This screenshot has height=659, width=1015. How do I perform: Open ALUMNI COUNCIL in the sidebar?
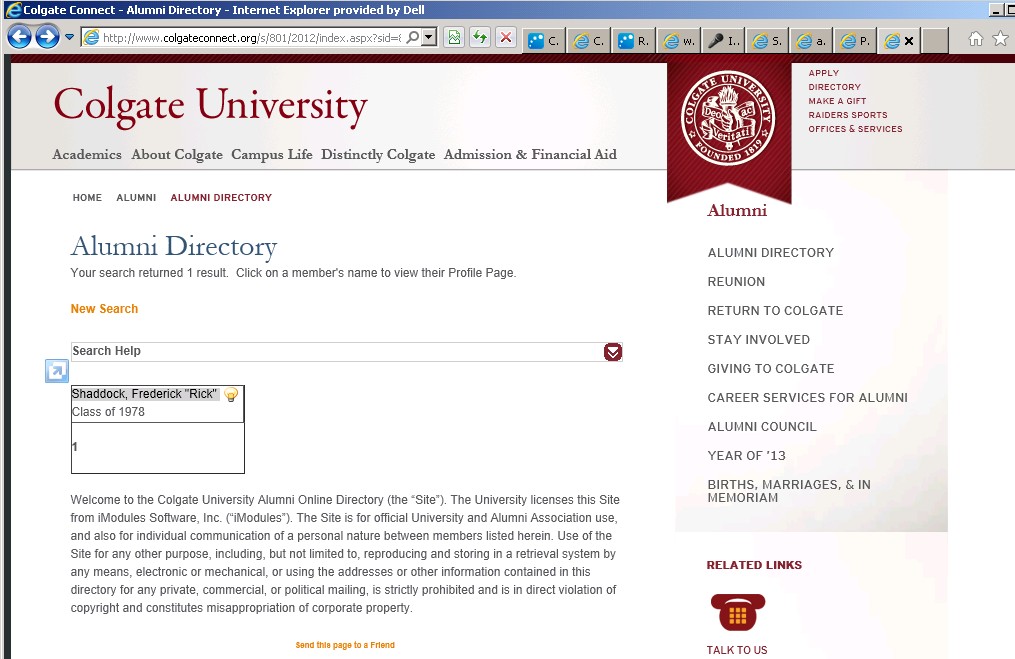(x=762, y=427)
